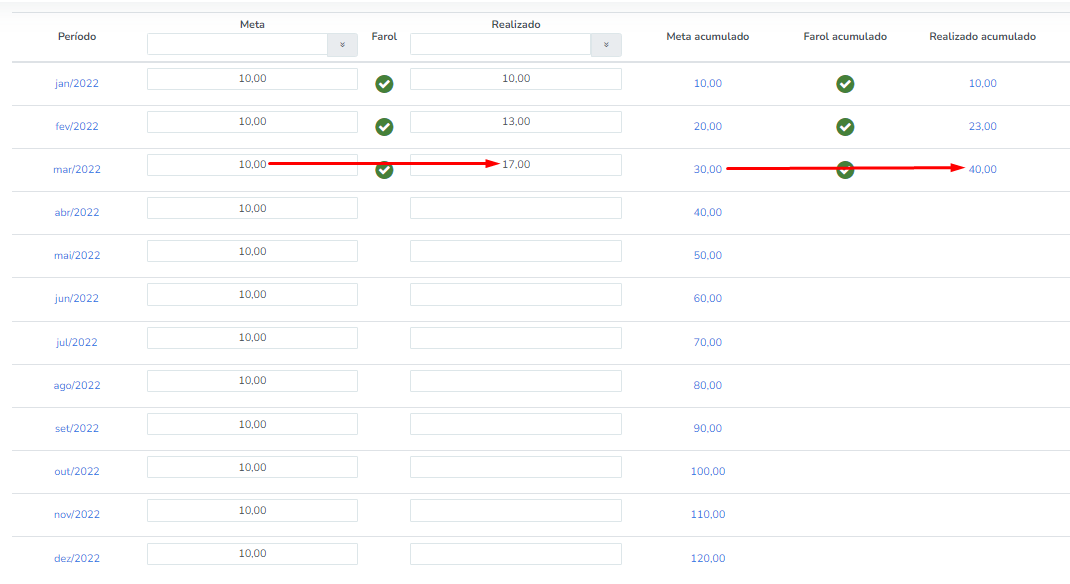Select the jul/2022 period link

[x=76, y=342]
